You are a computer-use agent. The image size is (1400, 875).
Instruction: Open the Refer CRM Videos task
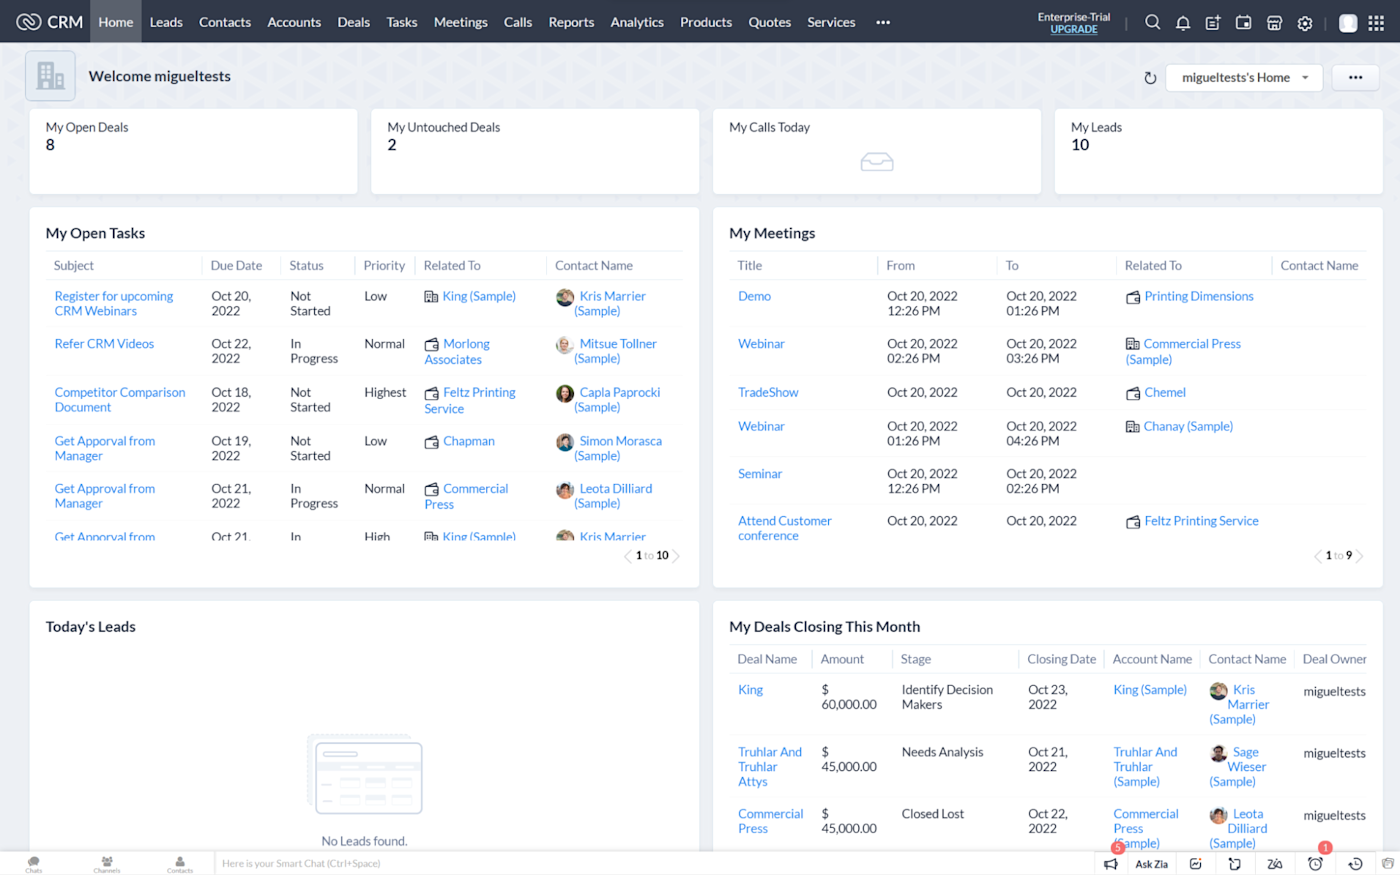pos(104,344)
